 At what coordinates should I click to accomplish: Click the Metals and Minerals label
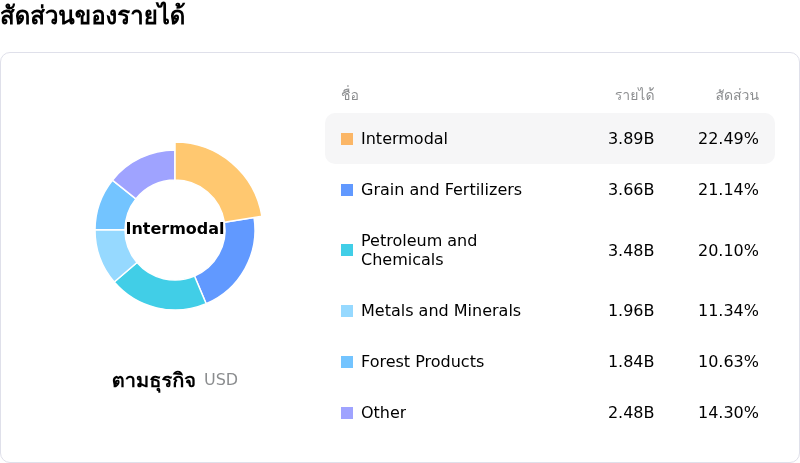coord(441,311)
